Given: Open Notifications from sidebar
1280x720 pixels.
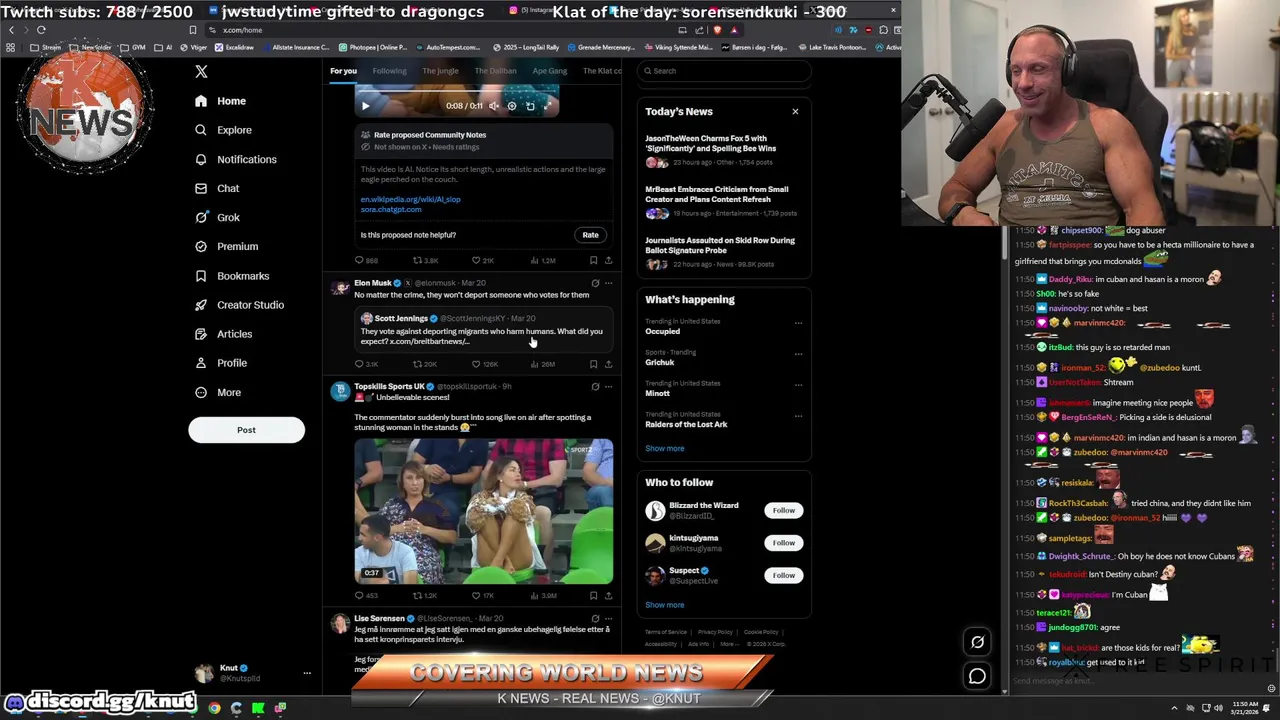Looking at the screenshot, I should [235, 159].
